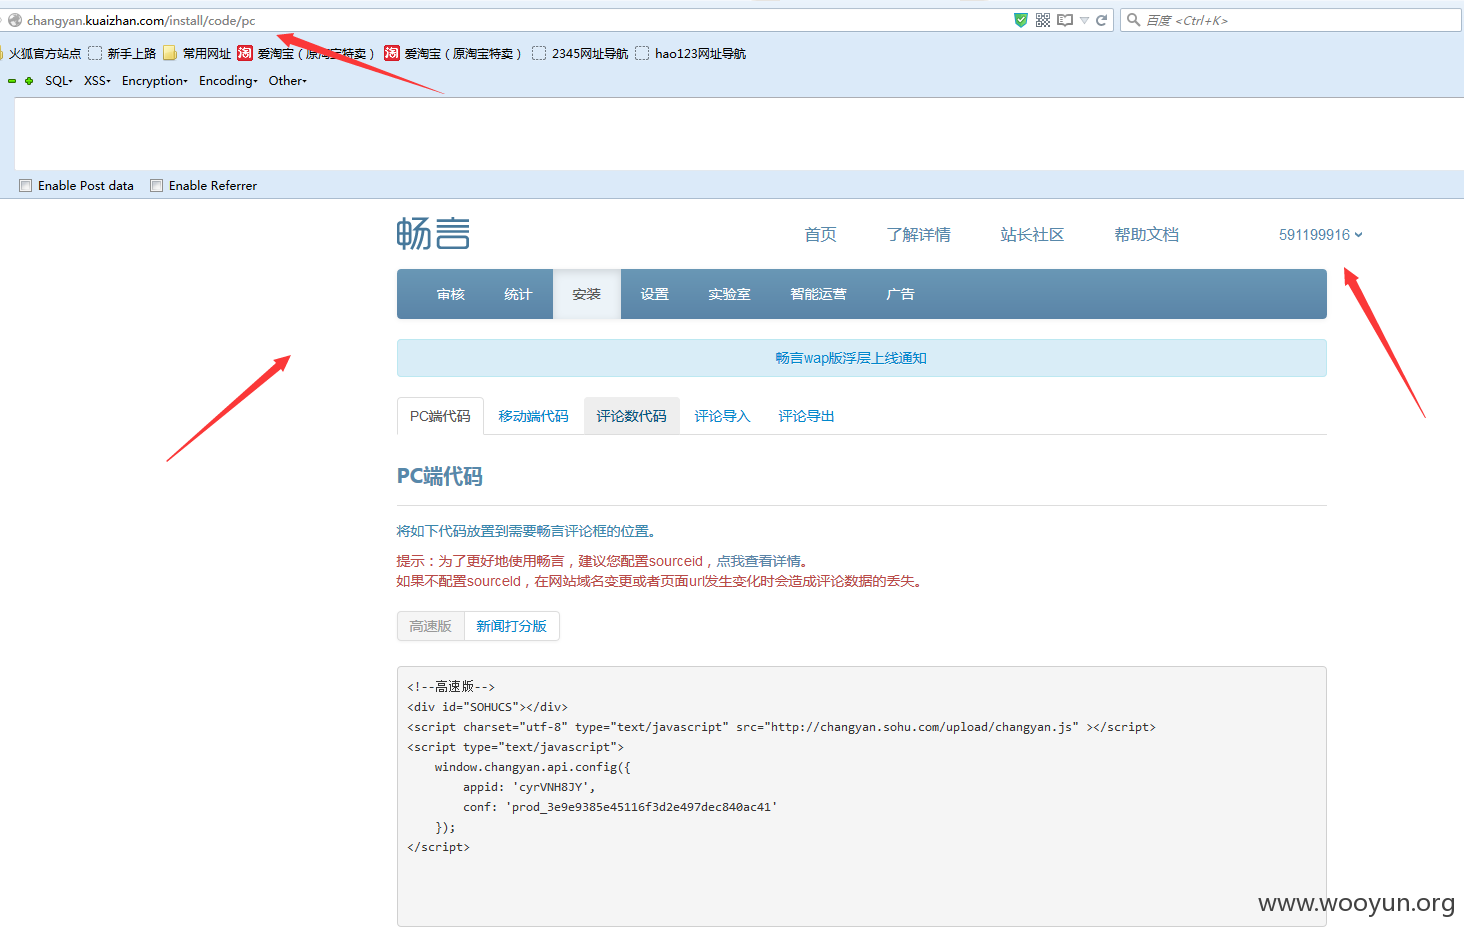Screen dimensions: 1464x932
Task: Click the search magnifier icon
Action: click(x=1133, y=20)
